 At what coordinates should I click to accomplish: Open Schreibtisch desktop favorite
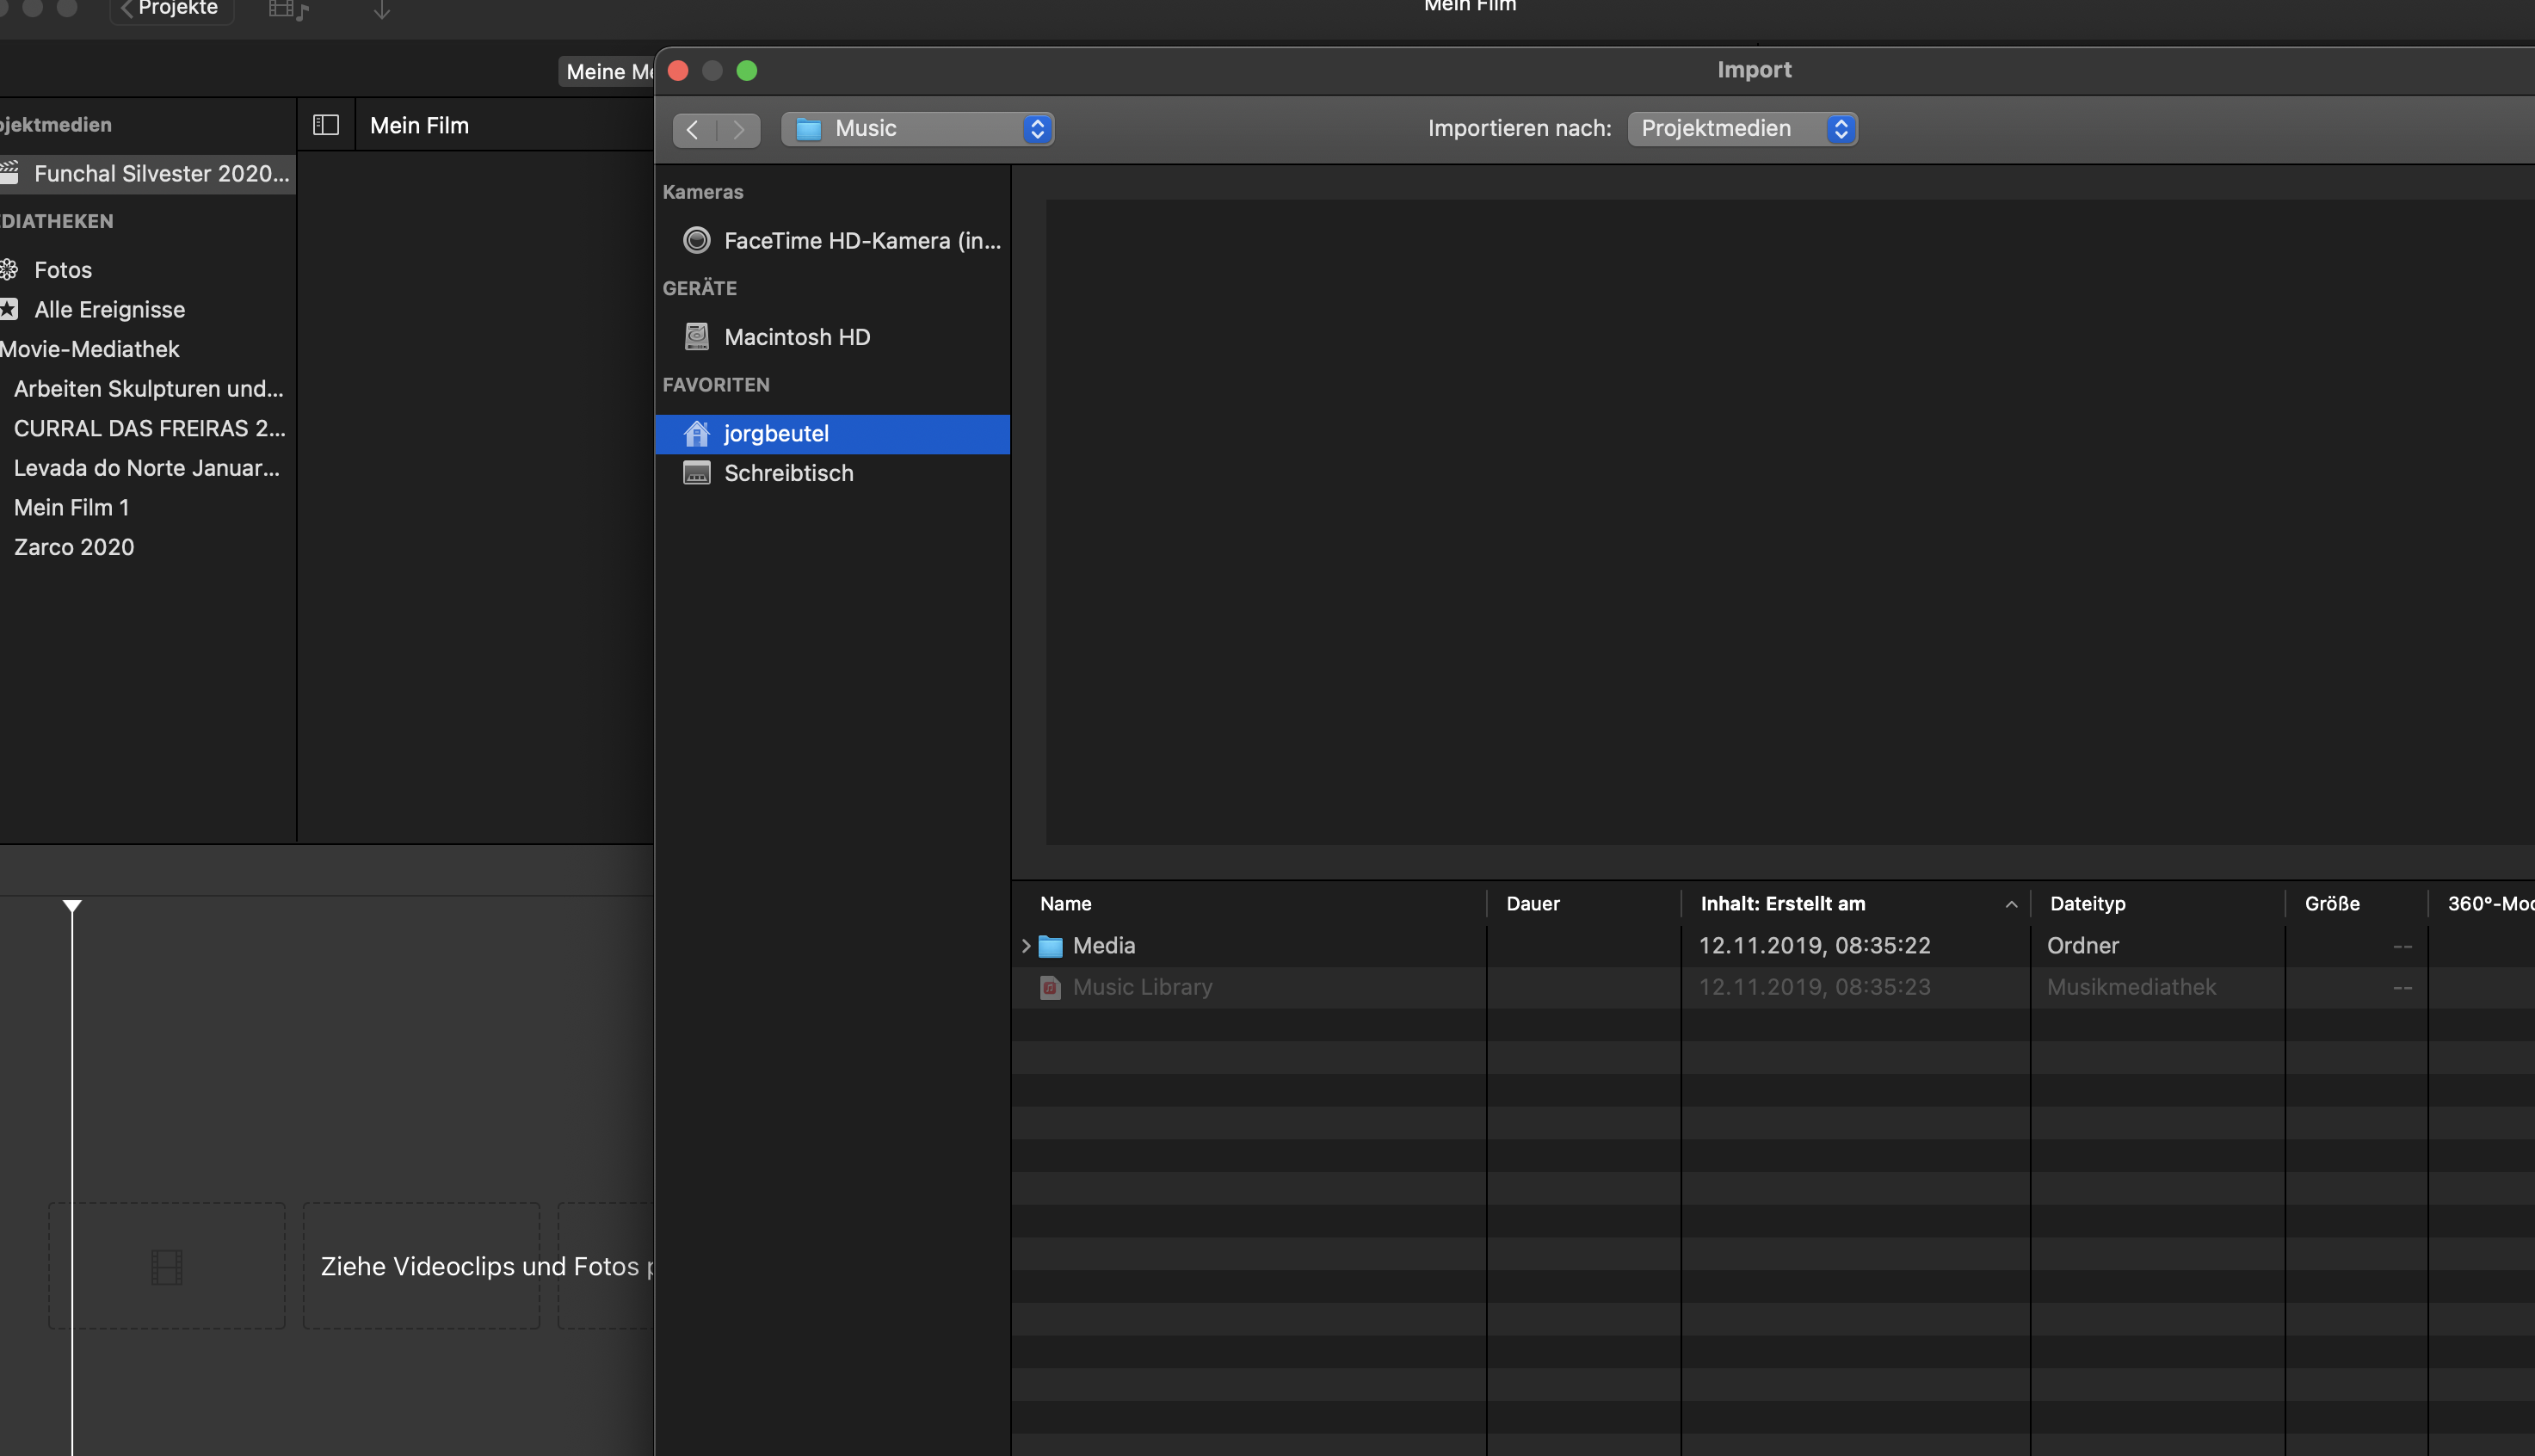coord(787,473)
